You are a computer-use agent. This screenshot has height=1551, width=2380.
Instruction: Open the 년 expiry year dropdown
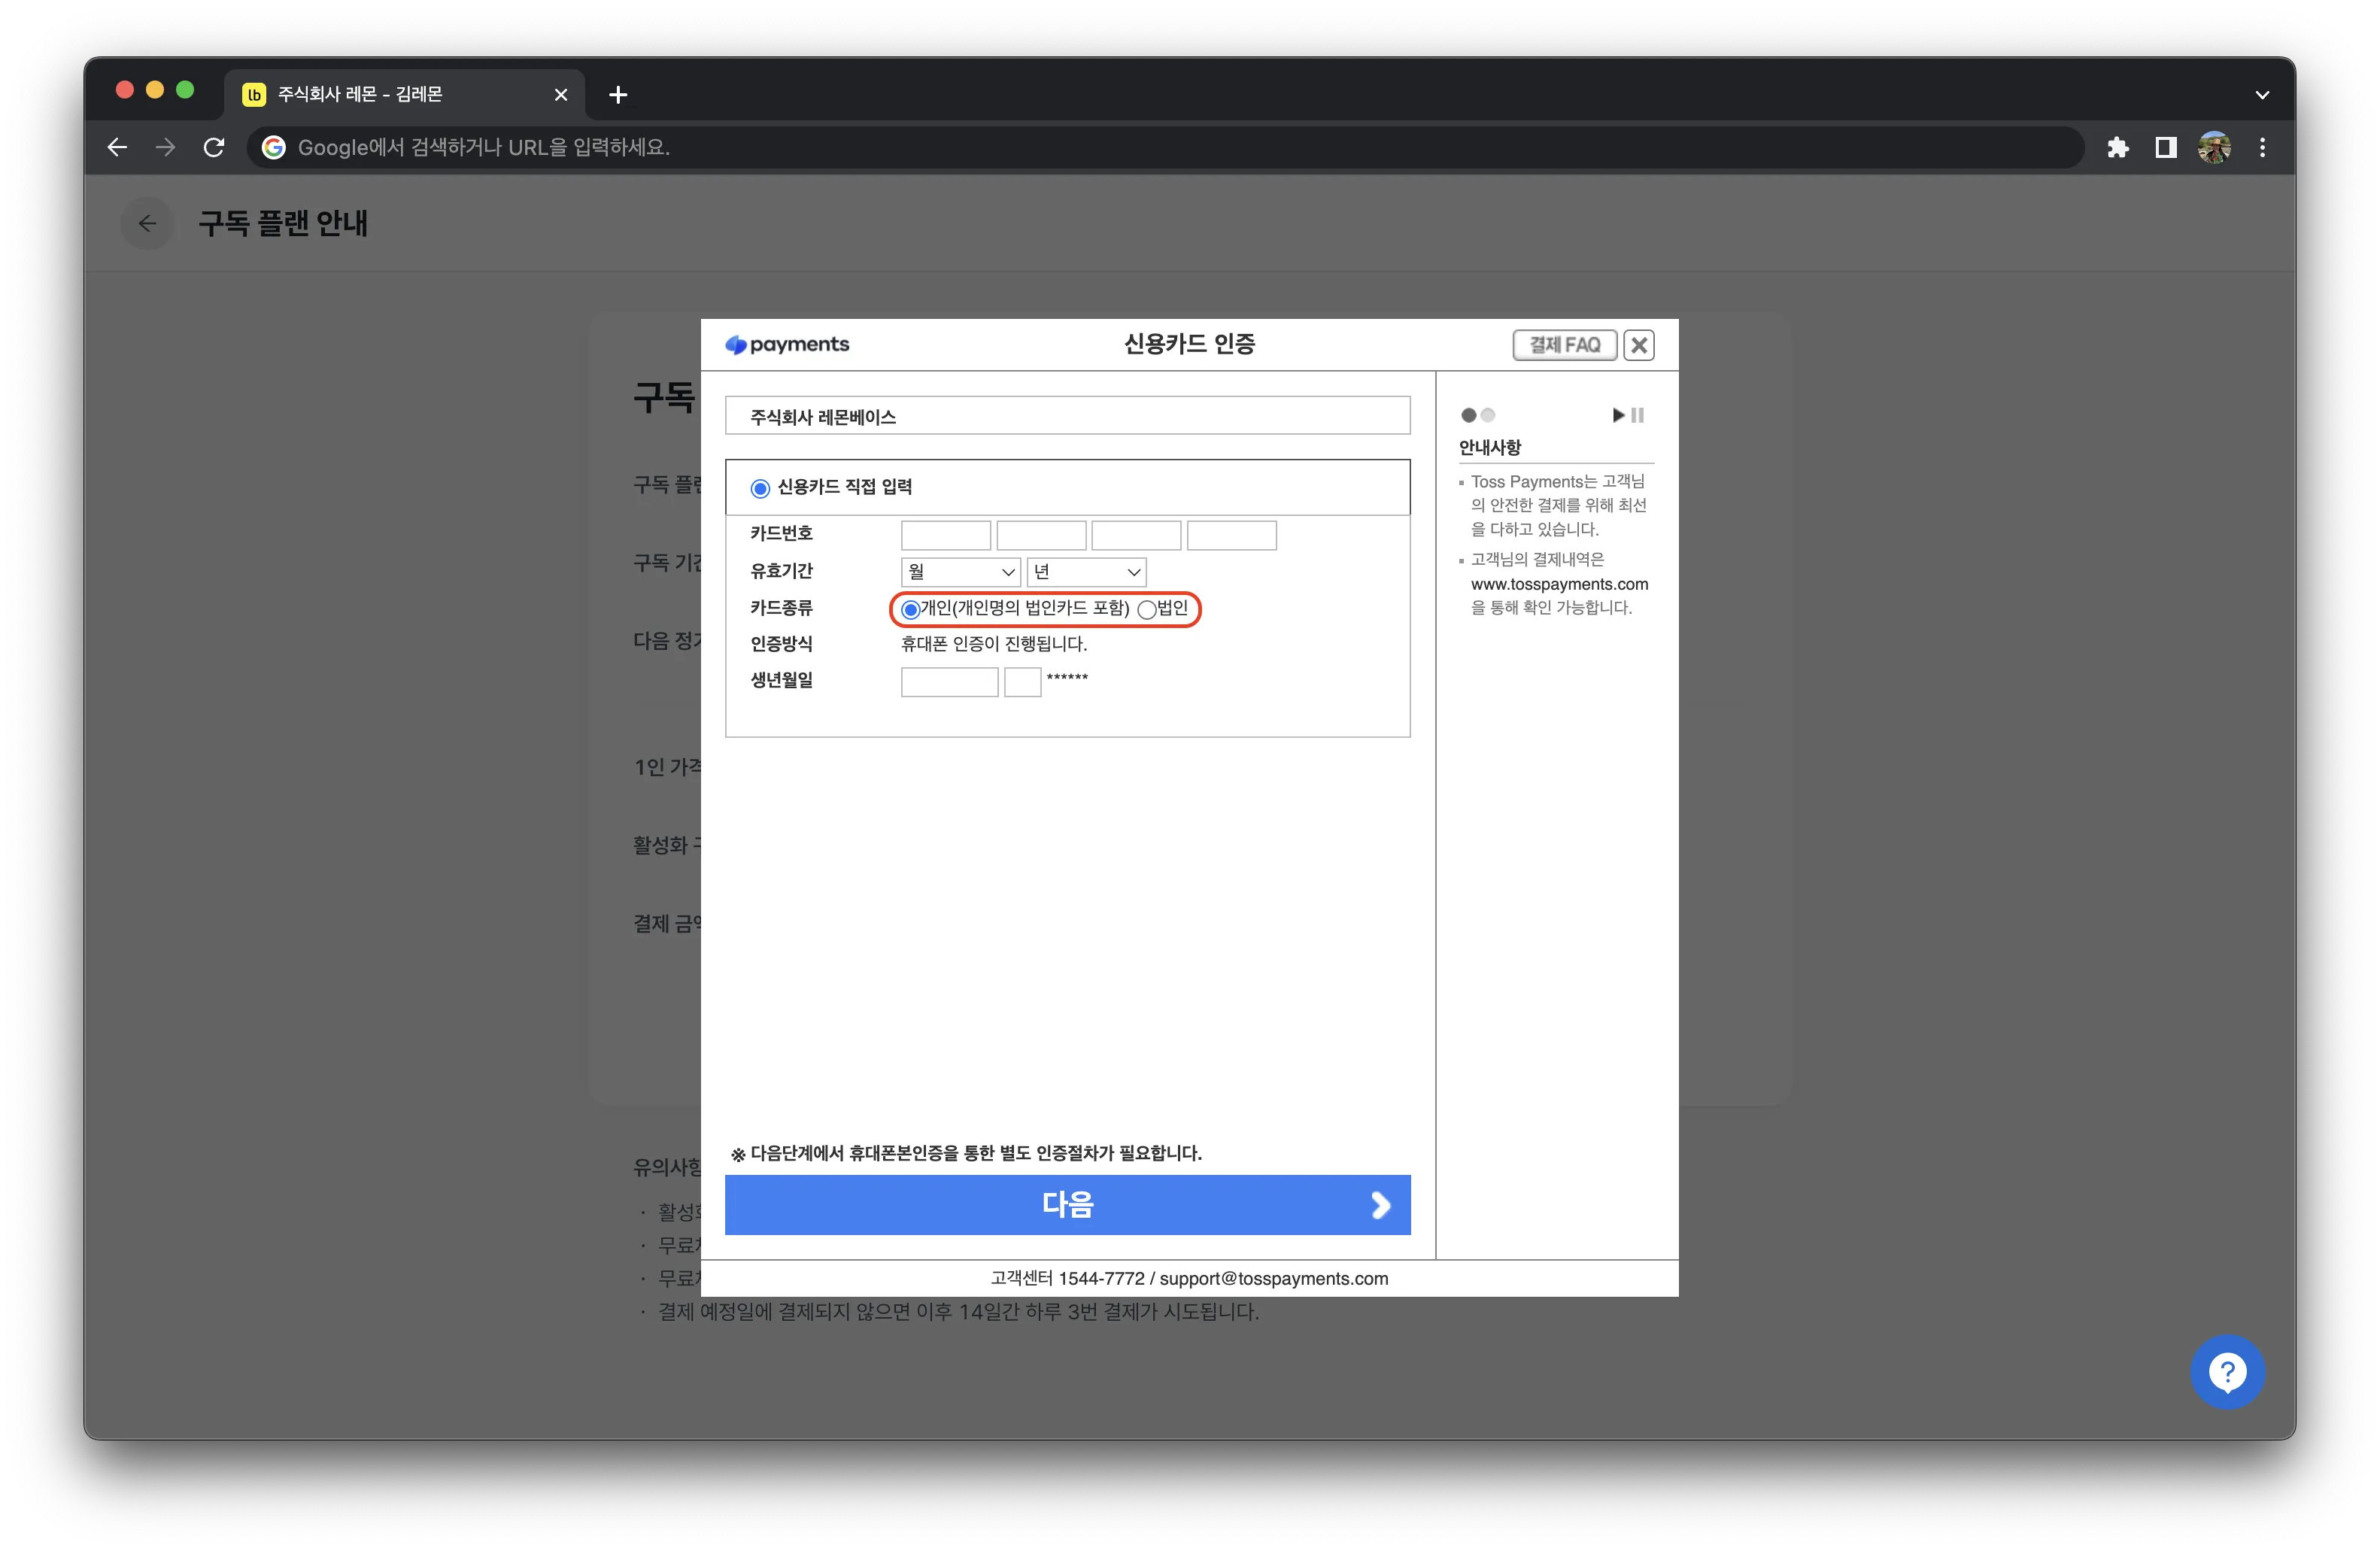click(x=1086, y=572)
